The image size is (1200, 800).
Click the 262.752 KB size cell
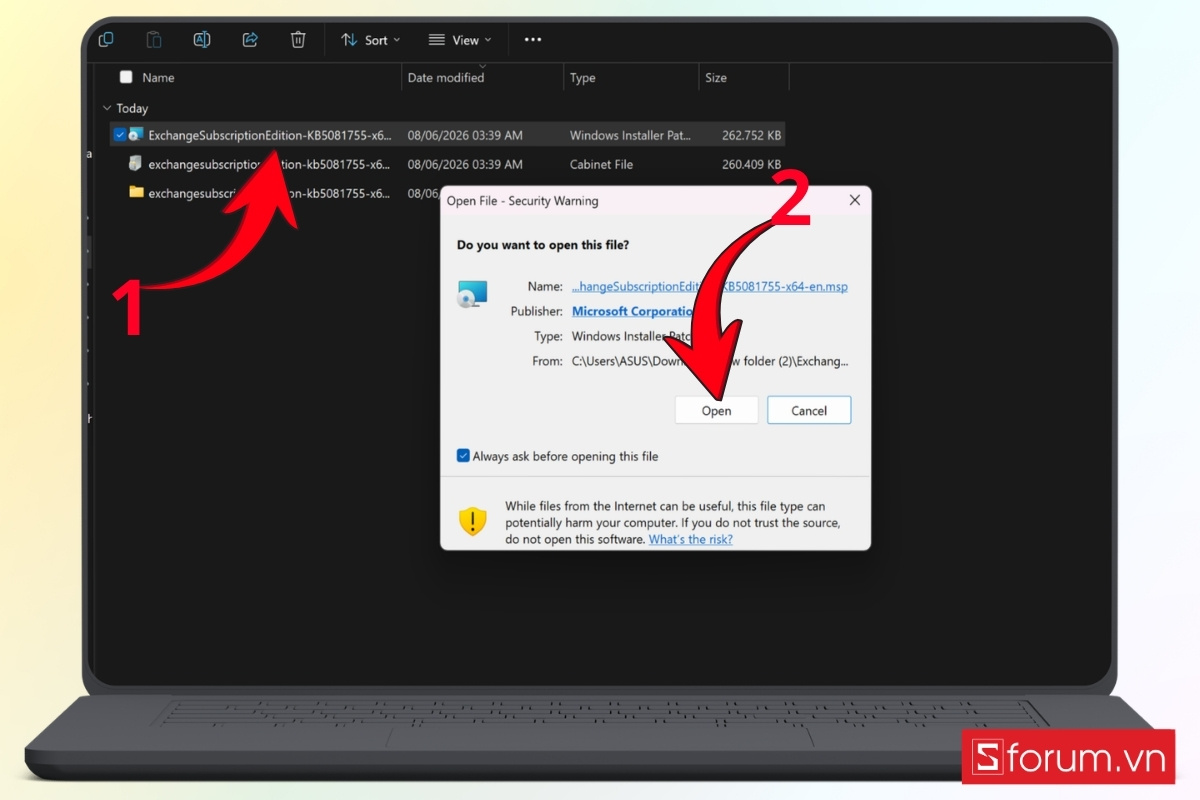(753, 135)
